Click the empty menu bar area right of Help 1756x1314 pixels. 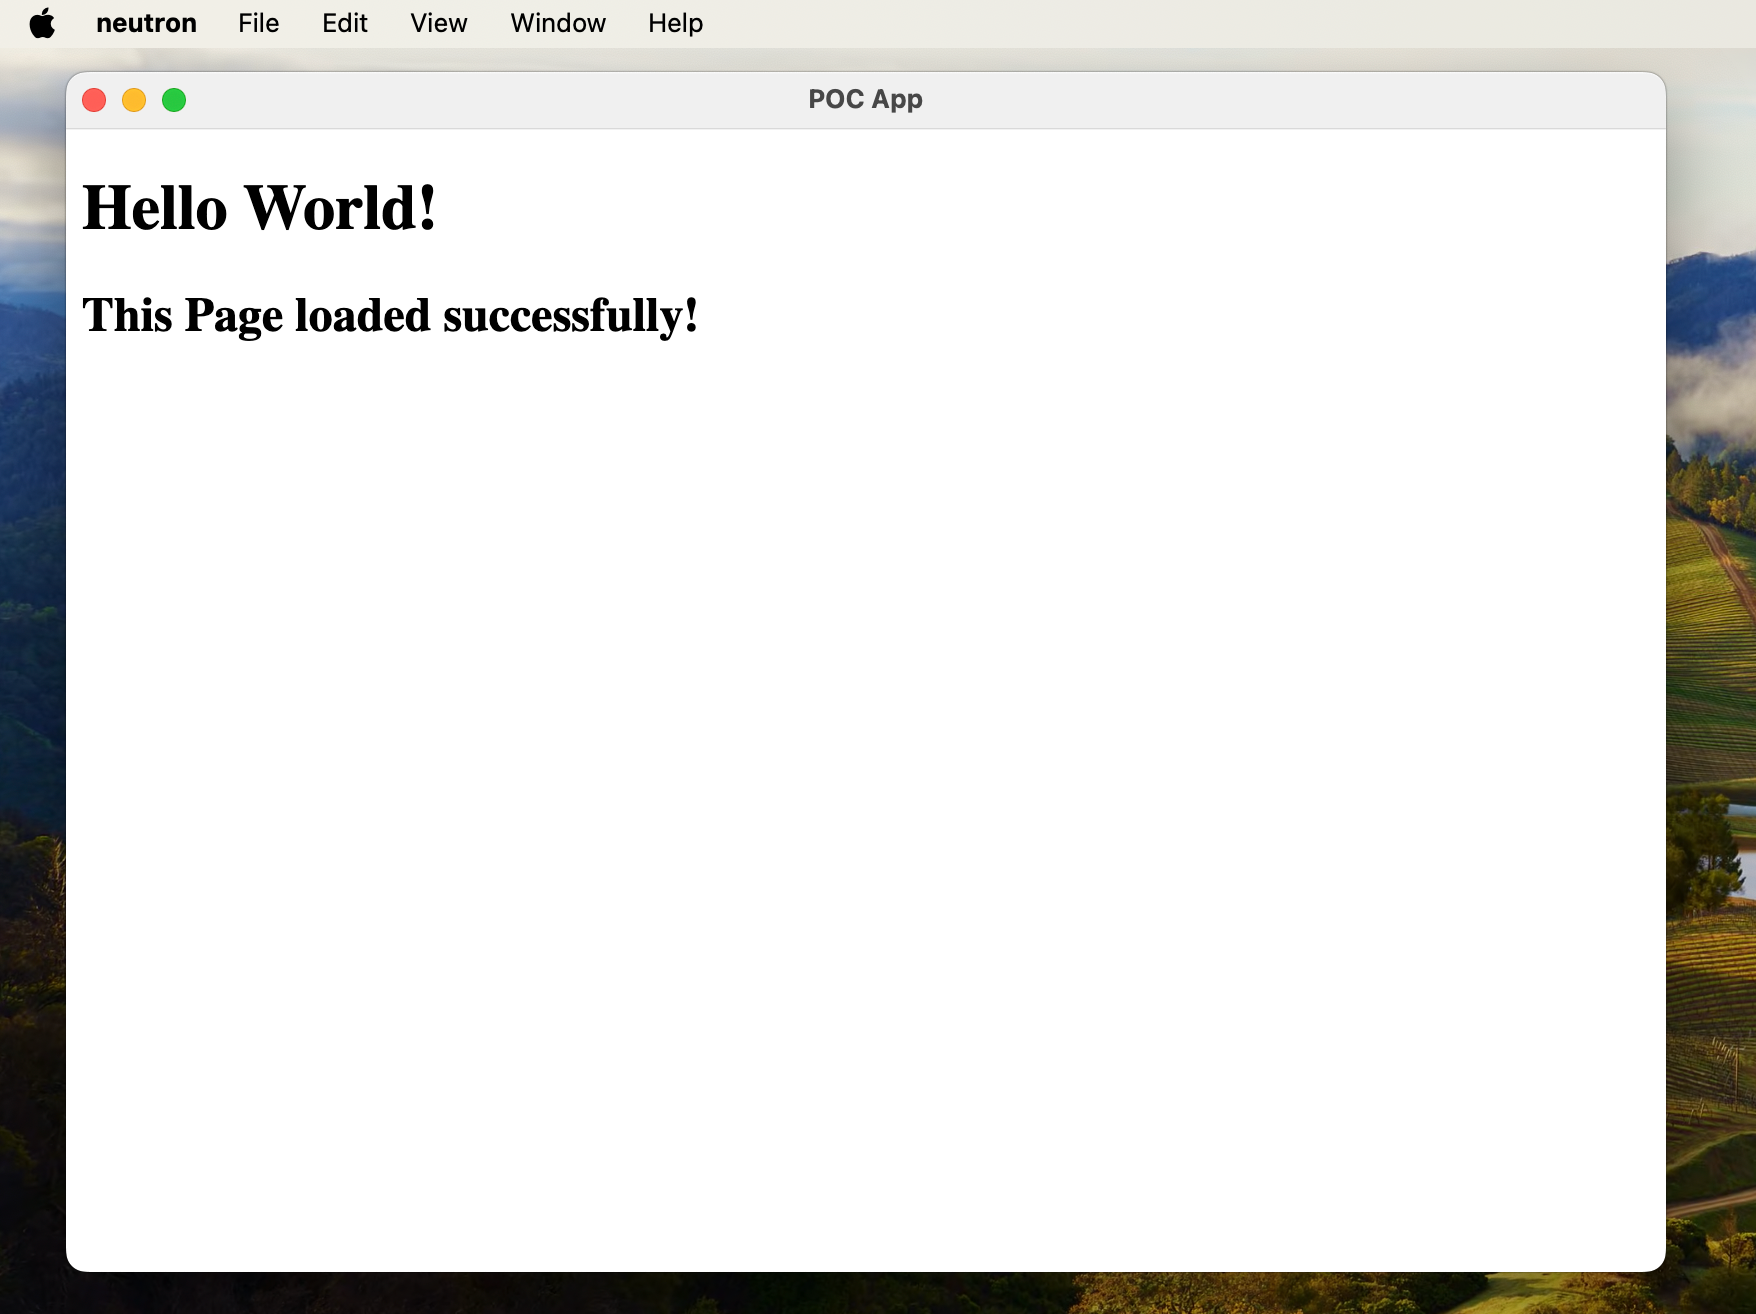[x=1200, y=23]
